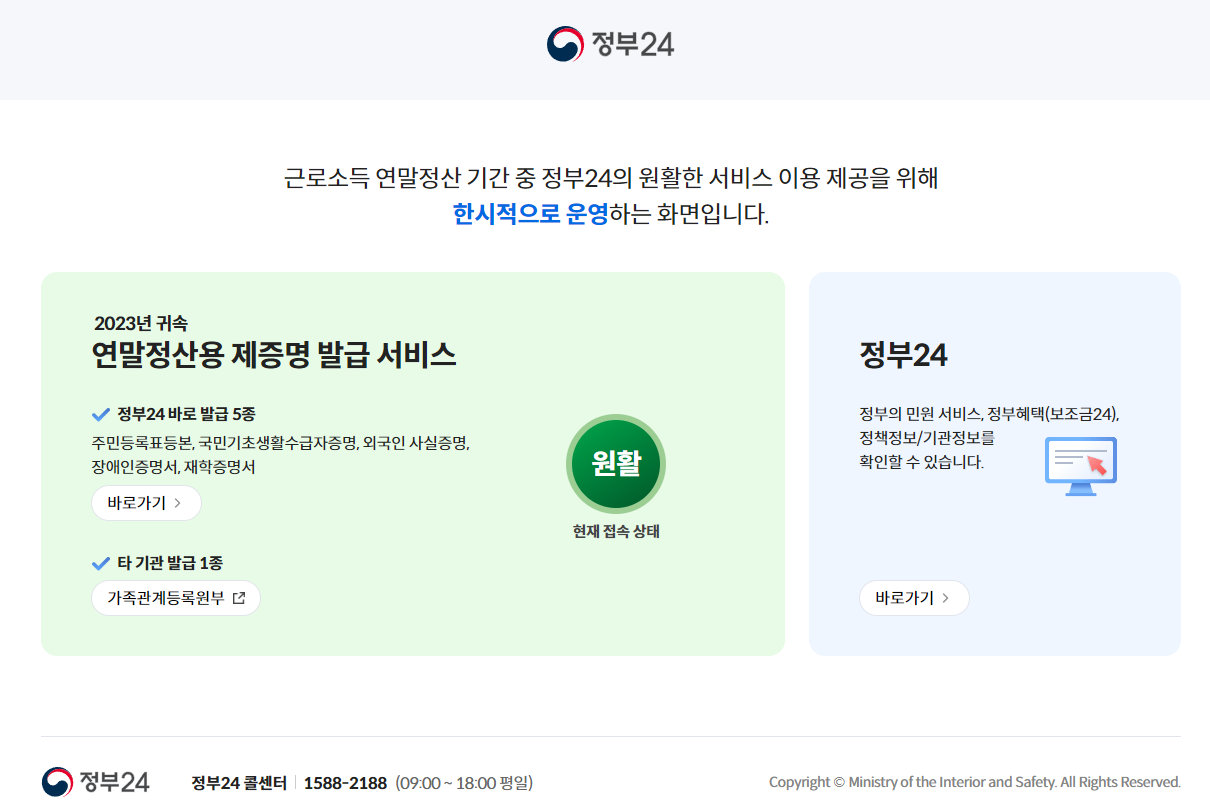1210x806 pixels.
Task: Click the 정부24 heading in the blue card
Action: [903, 355]
